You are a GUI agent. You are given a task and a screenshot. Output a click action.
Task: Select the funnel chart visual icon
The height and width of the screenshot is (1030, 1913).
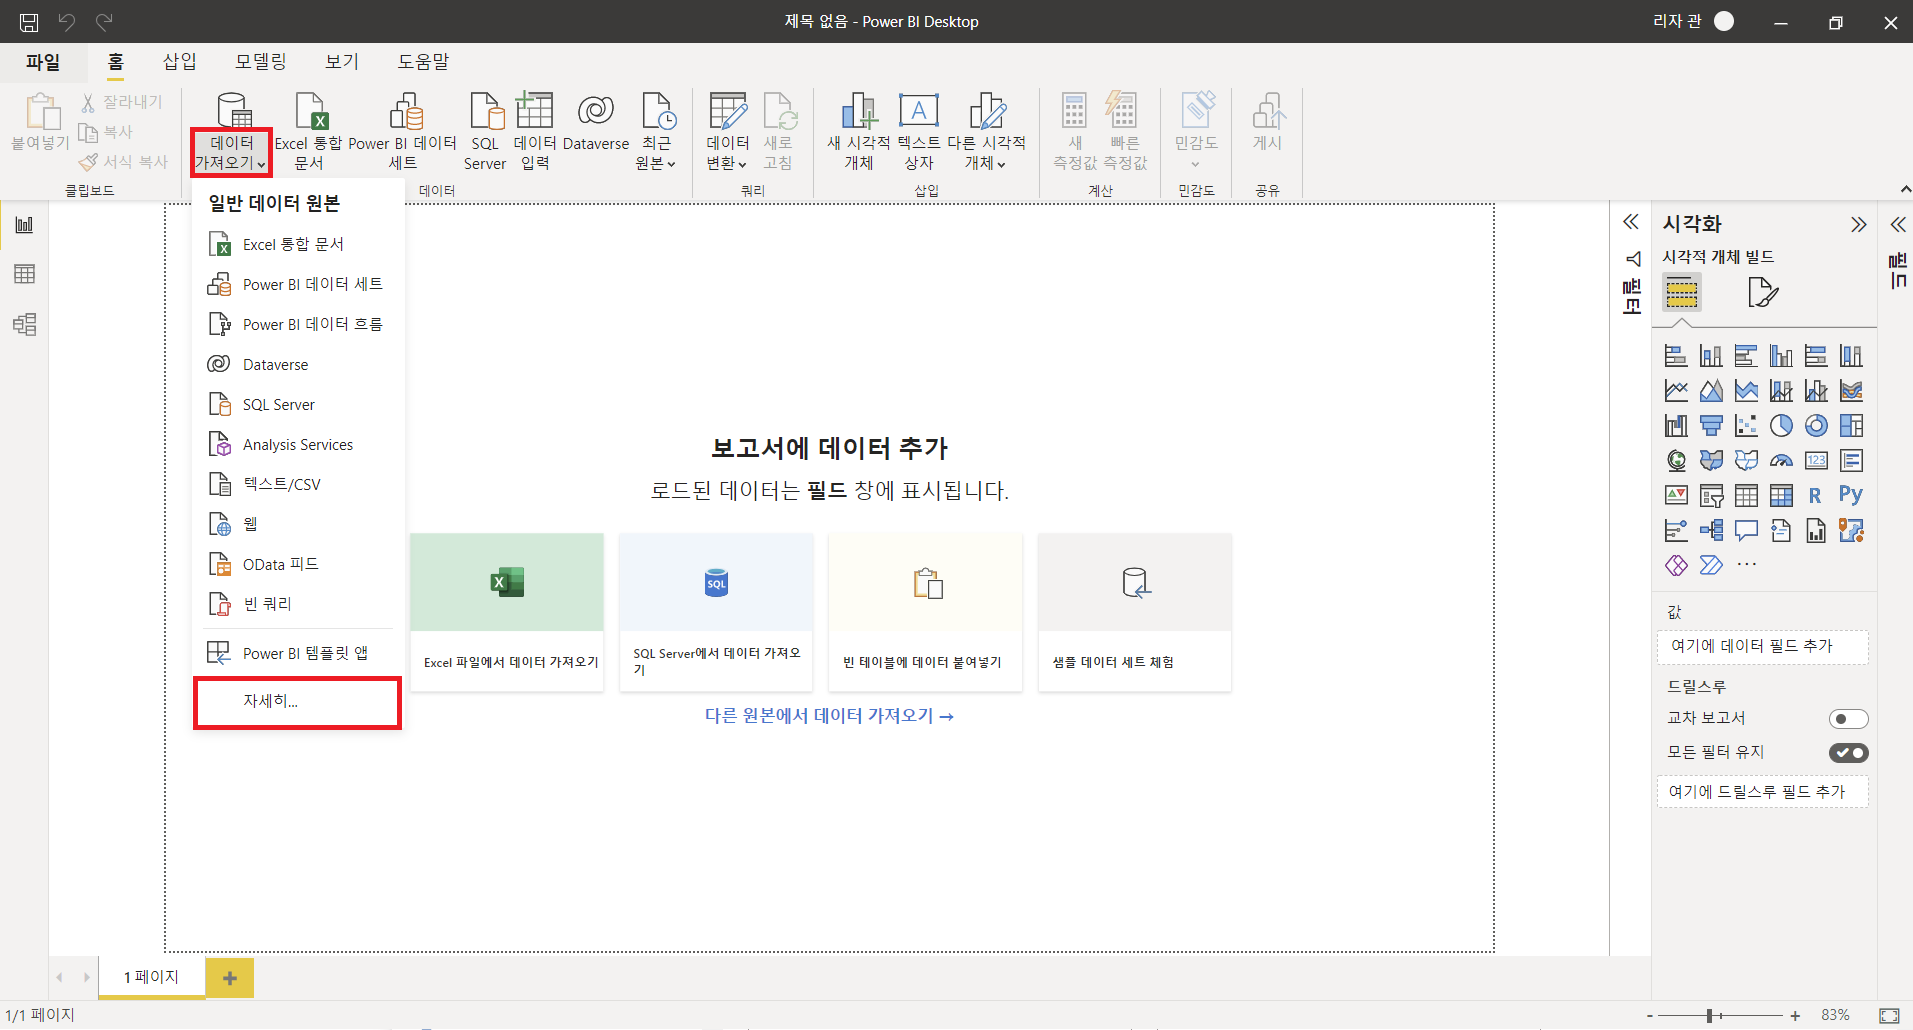[1711, 426]
